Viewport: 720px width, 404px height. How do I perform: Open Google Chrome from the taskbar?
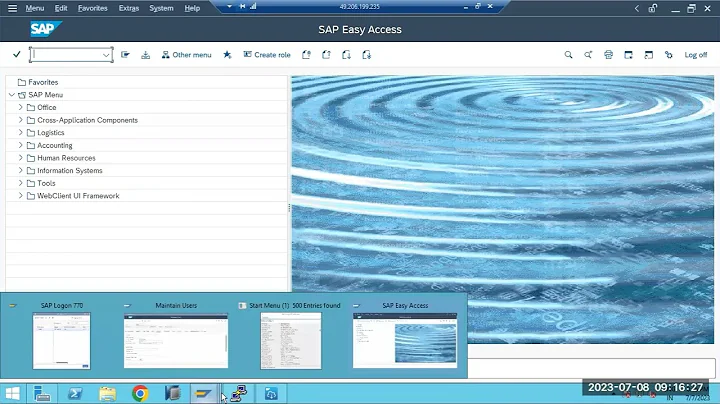140,393
